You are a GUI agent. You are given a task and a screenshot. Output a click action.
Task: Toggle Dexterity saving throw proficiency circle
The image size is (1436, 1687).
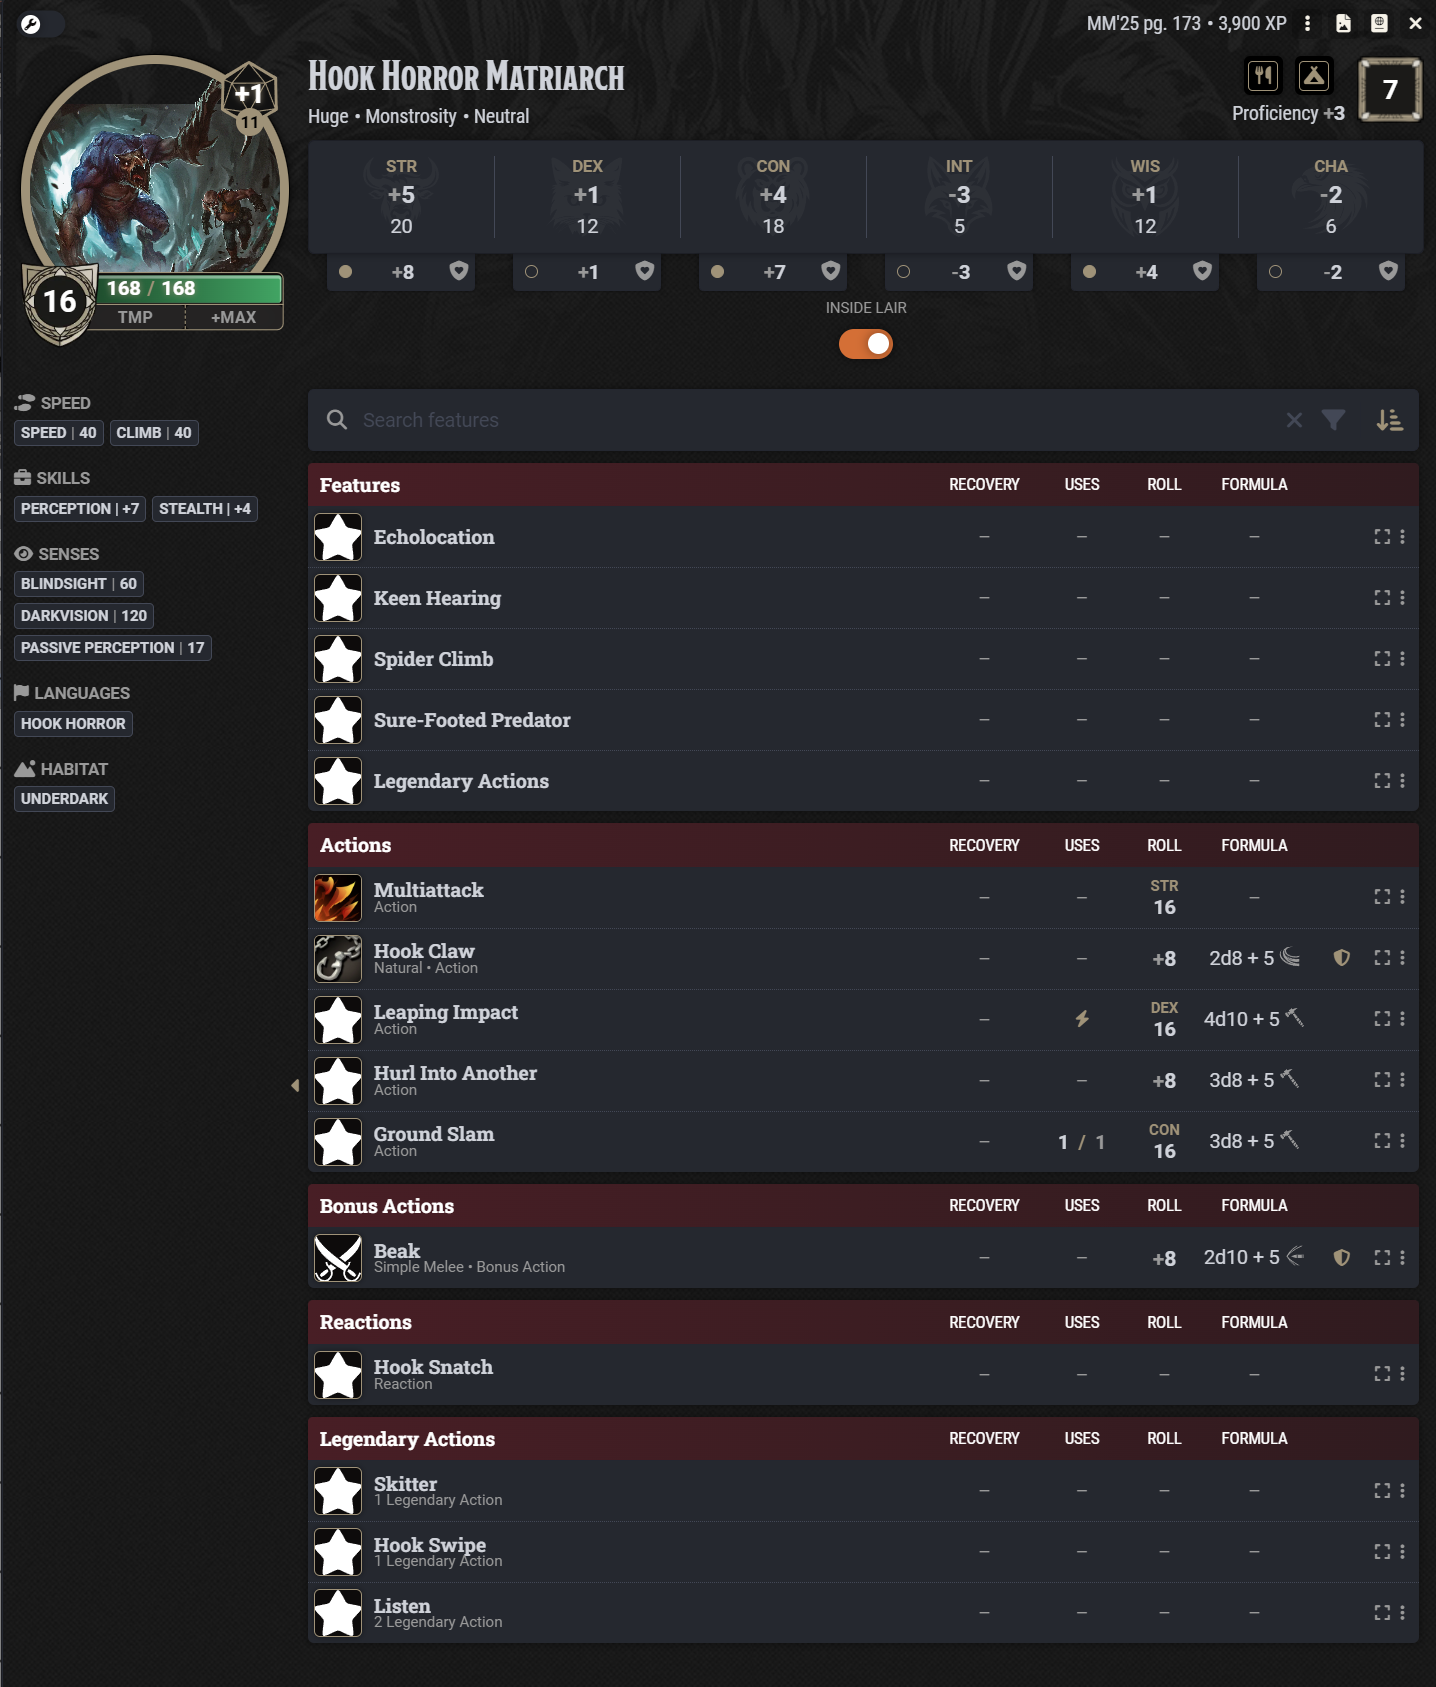[x=531, y=272]
